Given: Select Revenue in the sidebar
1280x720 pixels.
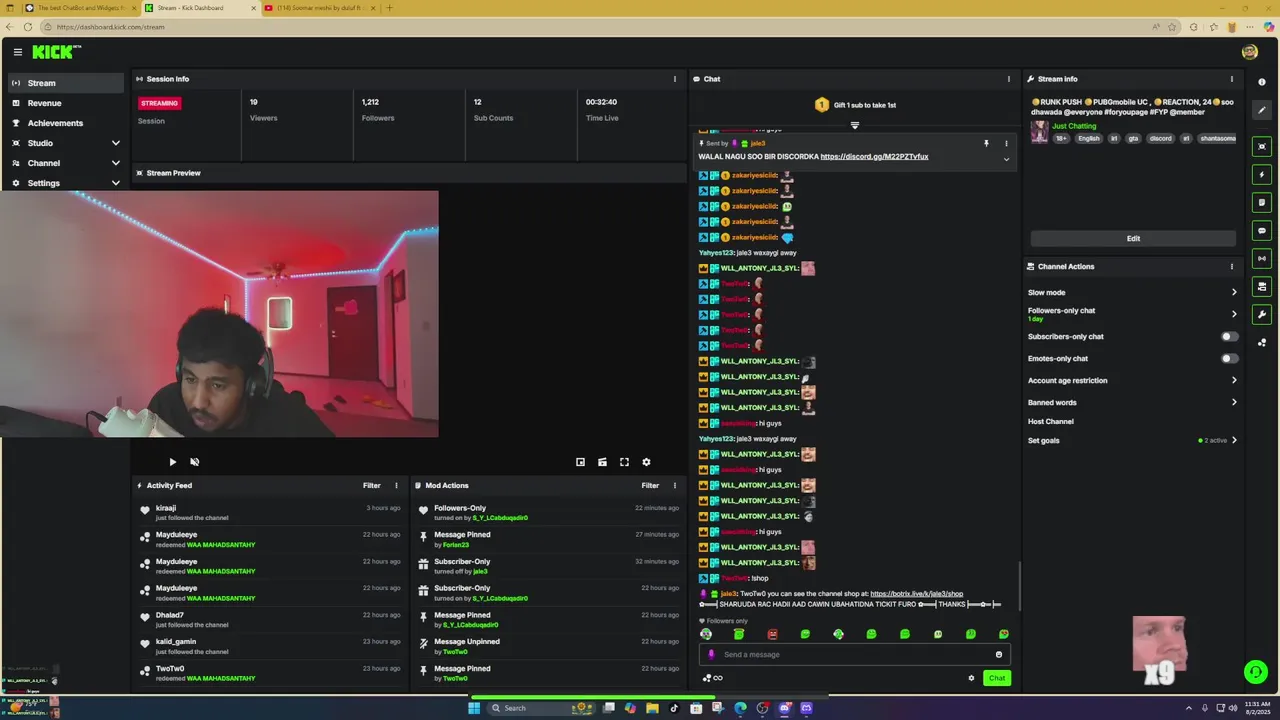Looking at the screenshot, I should [x=66, y=103].
